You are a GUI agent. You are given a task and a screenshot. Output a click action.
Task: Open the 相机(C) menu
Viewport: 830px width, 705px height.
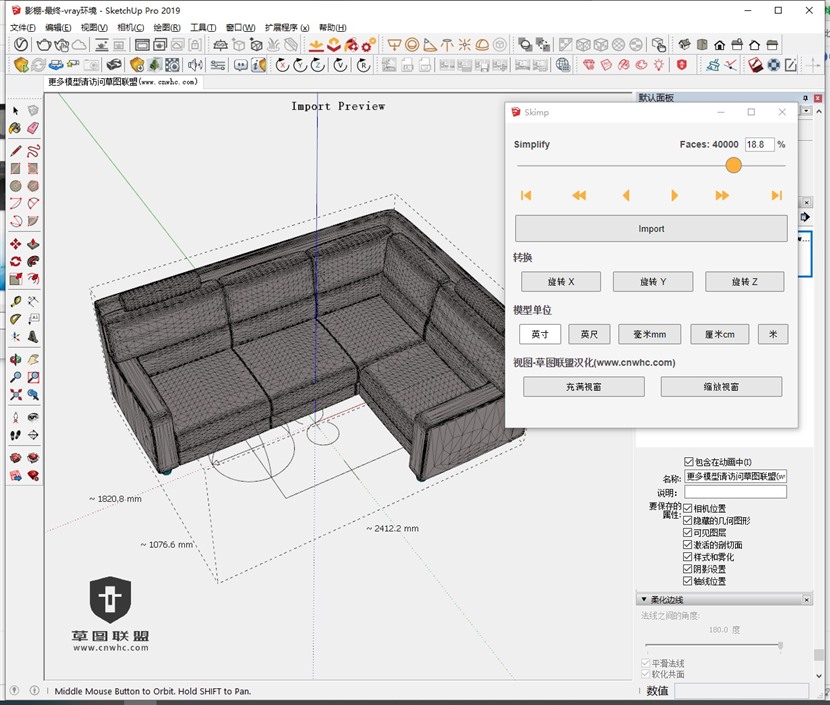[x=131, y=28]
